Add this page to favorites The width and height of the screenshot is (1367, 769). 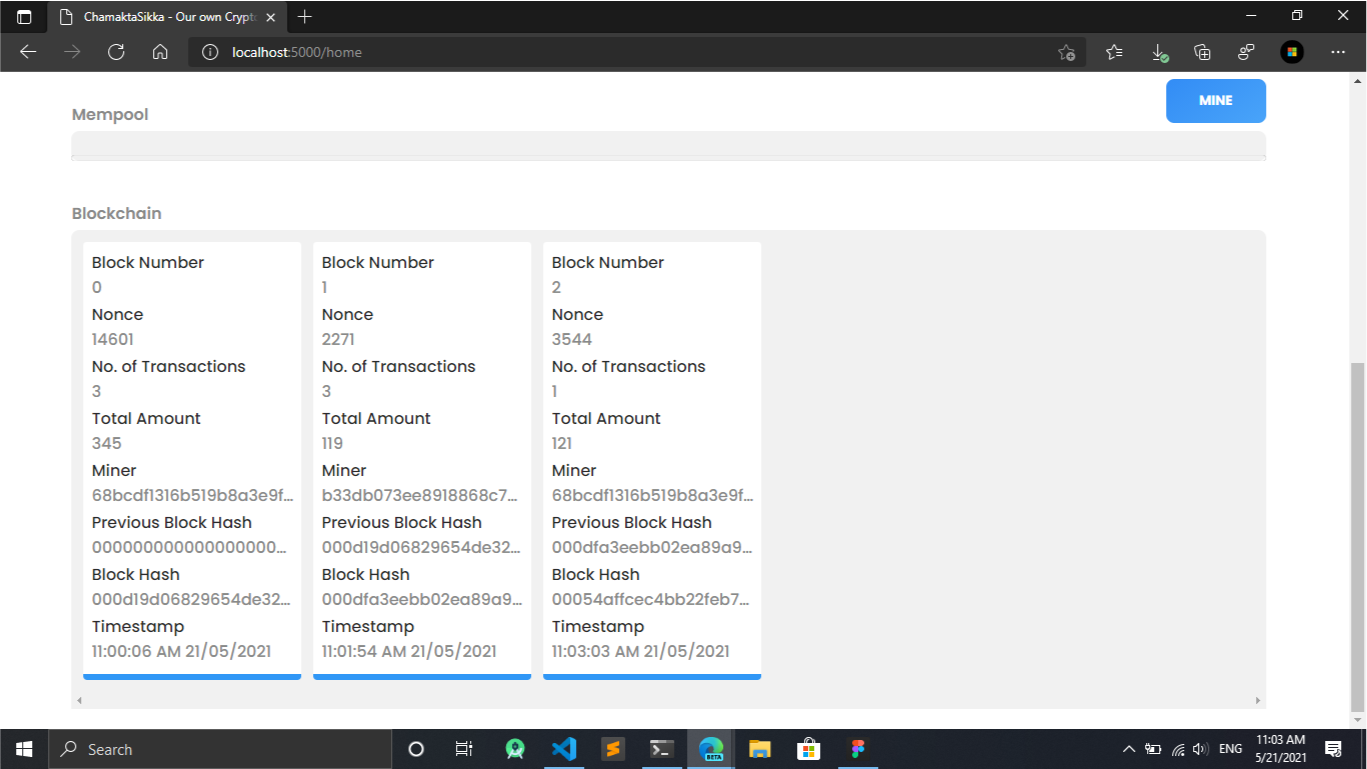coord(1066,52)
